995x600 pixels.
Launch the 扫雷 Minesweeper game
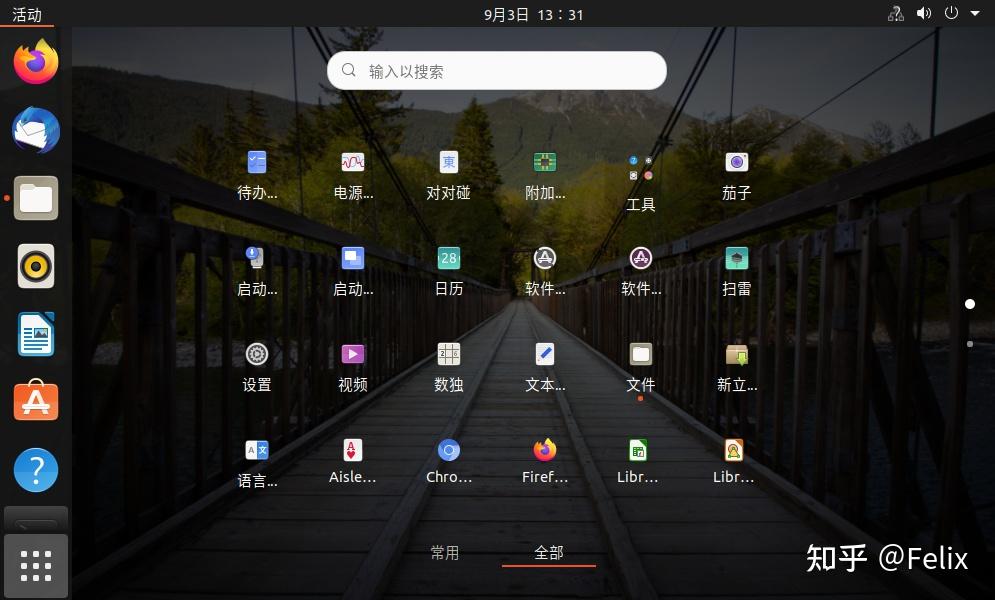(735, 258)
